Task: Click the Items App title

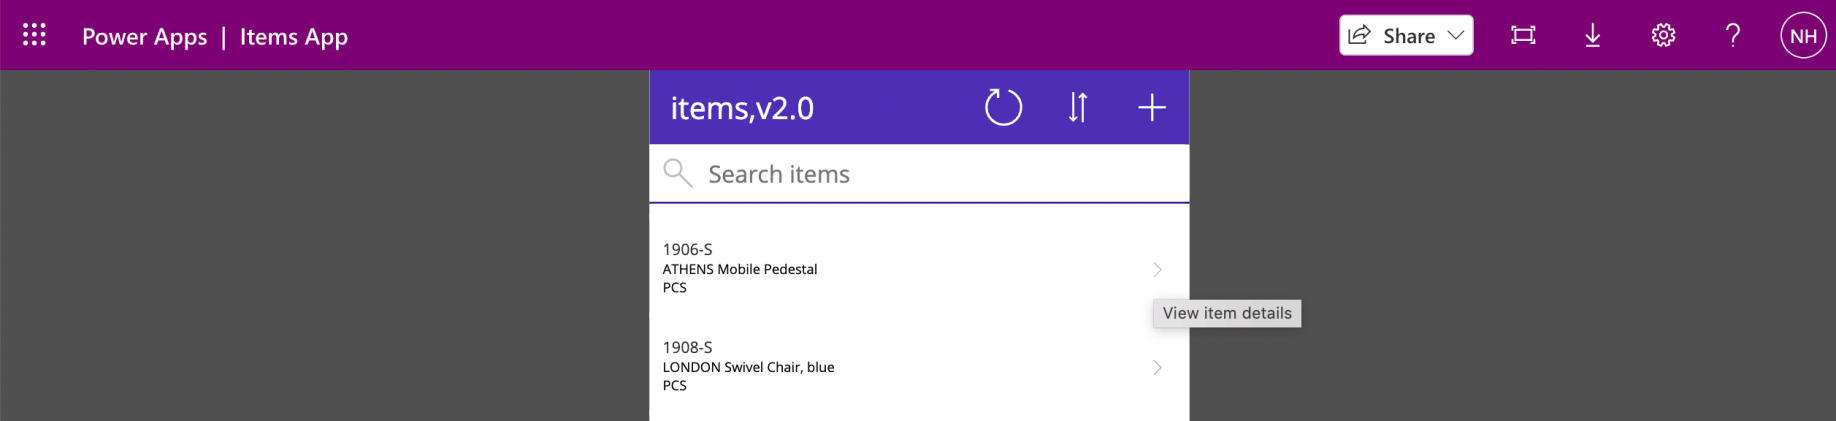Action: point(293,37)
